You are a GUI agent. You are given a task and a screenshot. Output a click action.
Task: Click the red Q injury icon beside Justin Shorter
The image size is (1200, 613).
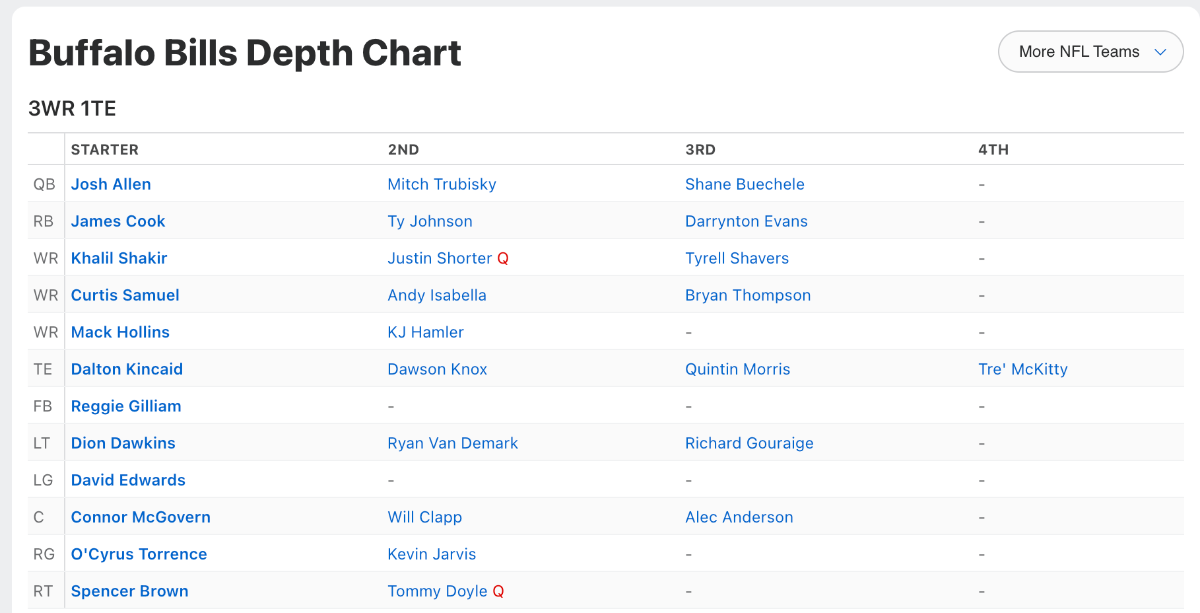tap(503, 258)
